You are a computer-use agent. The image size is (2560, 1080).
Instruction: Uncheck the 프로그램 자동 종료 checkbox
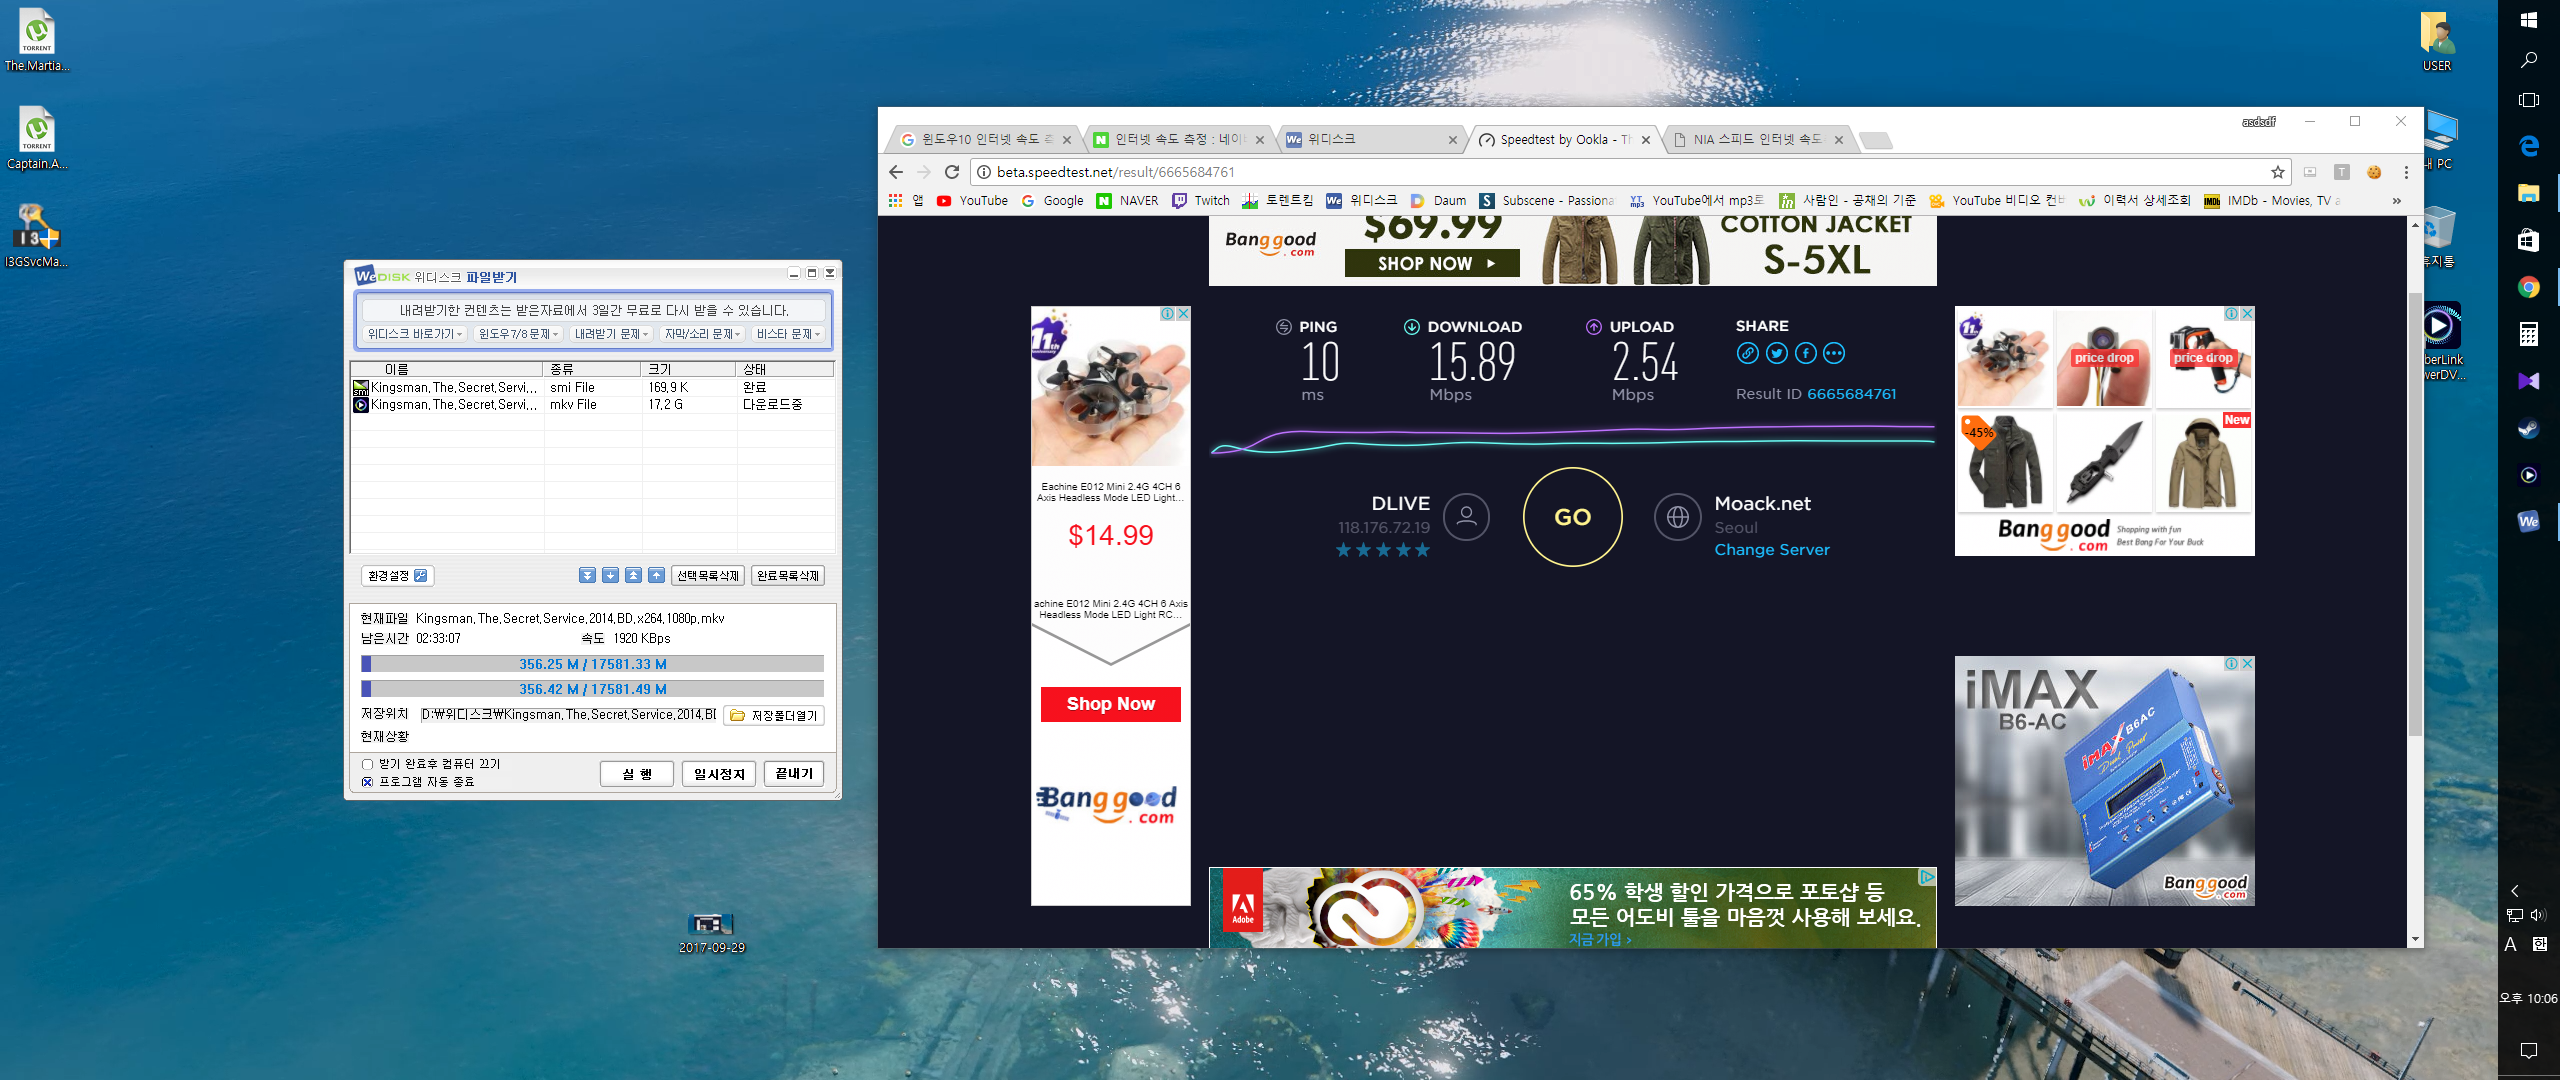[367, 782]
